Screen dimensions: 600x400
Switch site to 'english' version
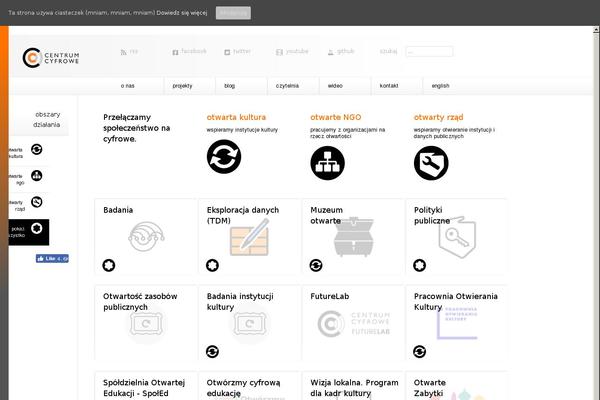pyautogui.click(x=440, y=86)
